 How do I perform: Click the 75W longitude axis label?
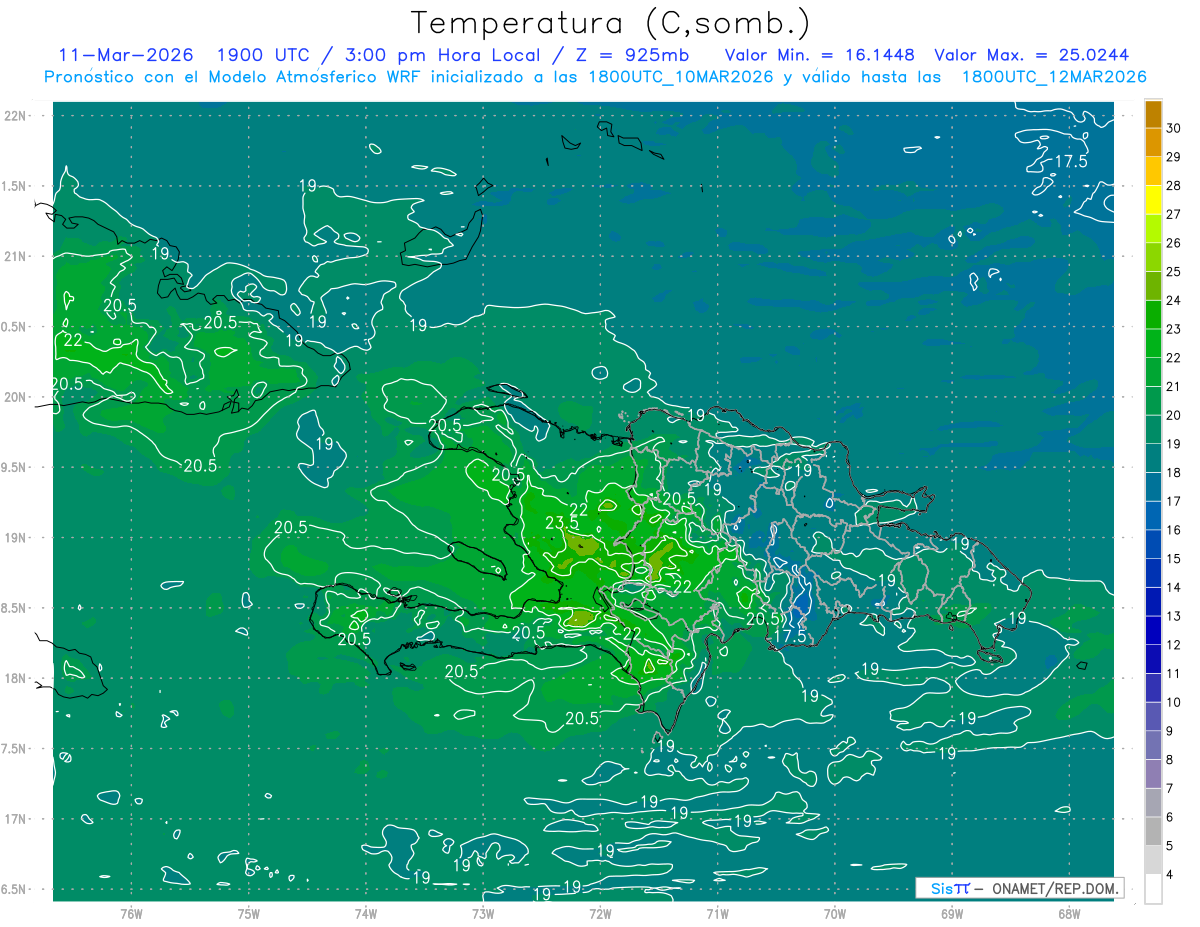tap(248, 913)
